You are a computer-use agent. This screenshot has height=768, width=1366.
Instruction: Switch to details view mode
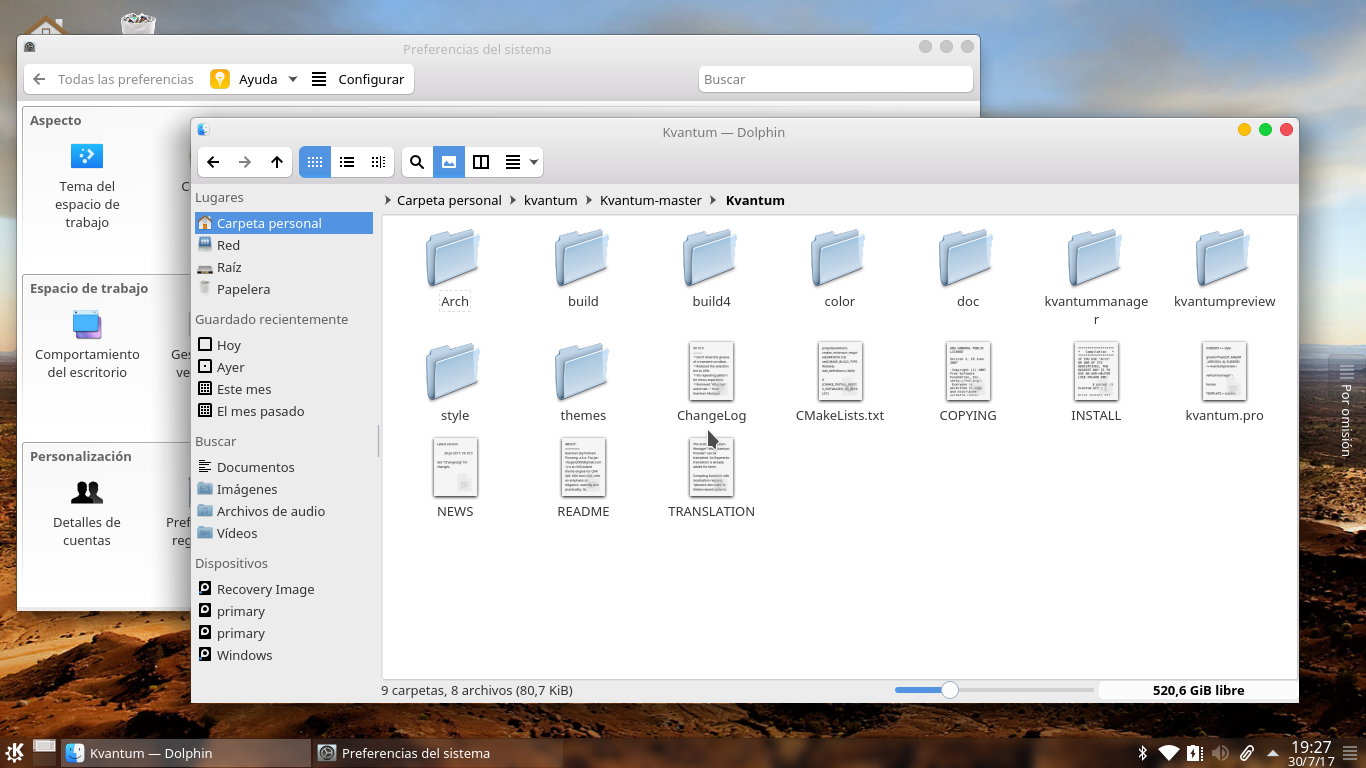378,162
